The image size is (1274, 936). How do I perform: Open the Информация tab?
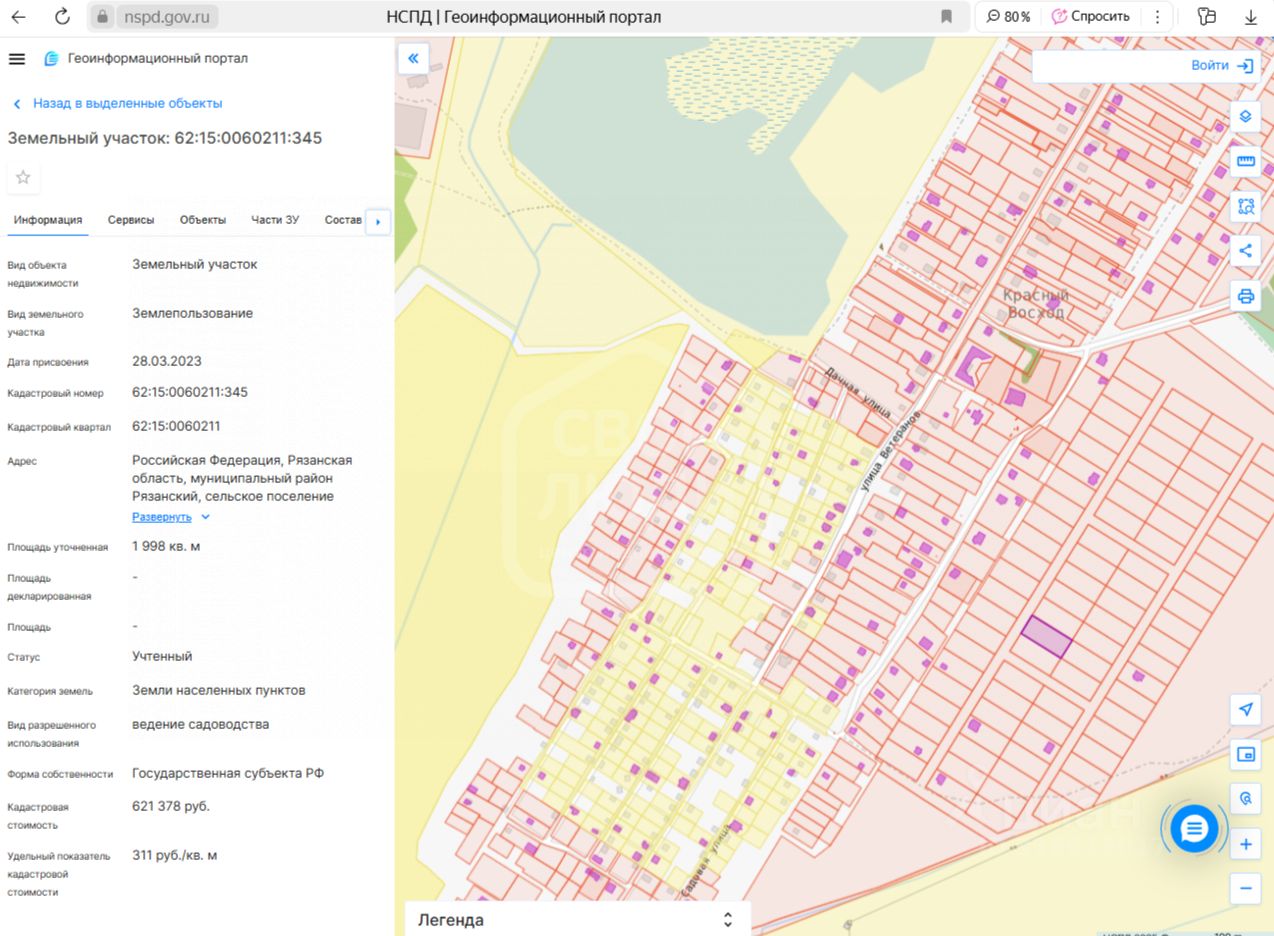point(48,220)
